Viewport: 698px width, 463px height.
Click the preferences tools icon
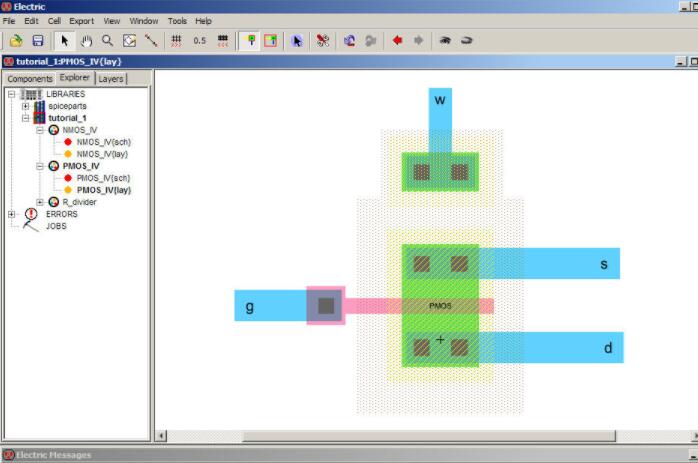click(x=323, y=41)
